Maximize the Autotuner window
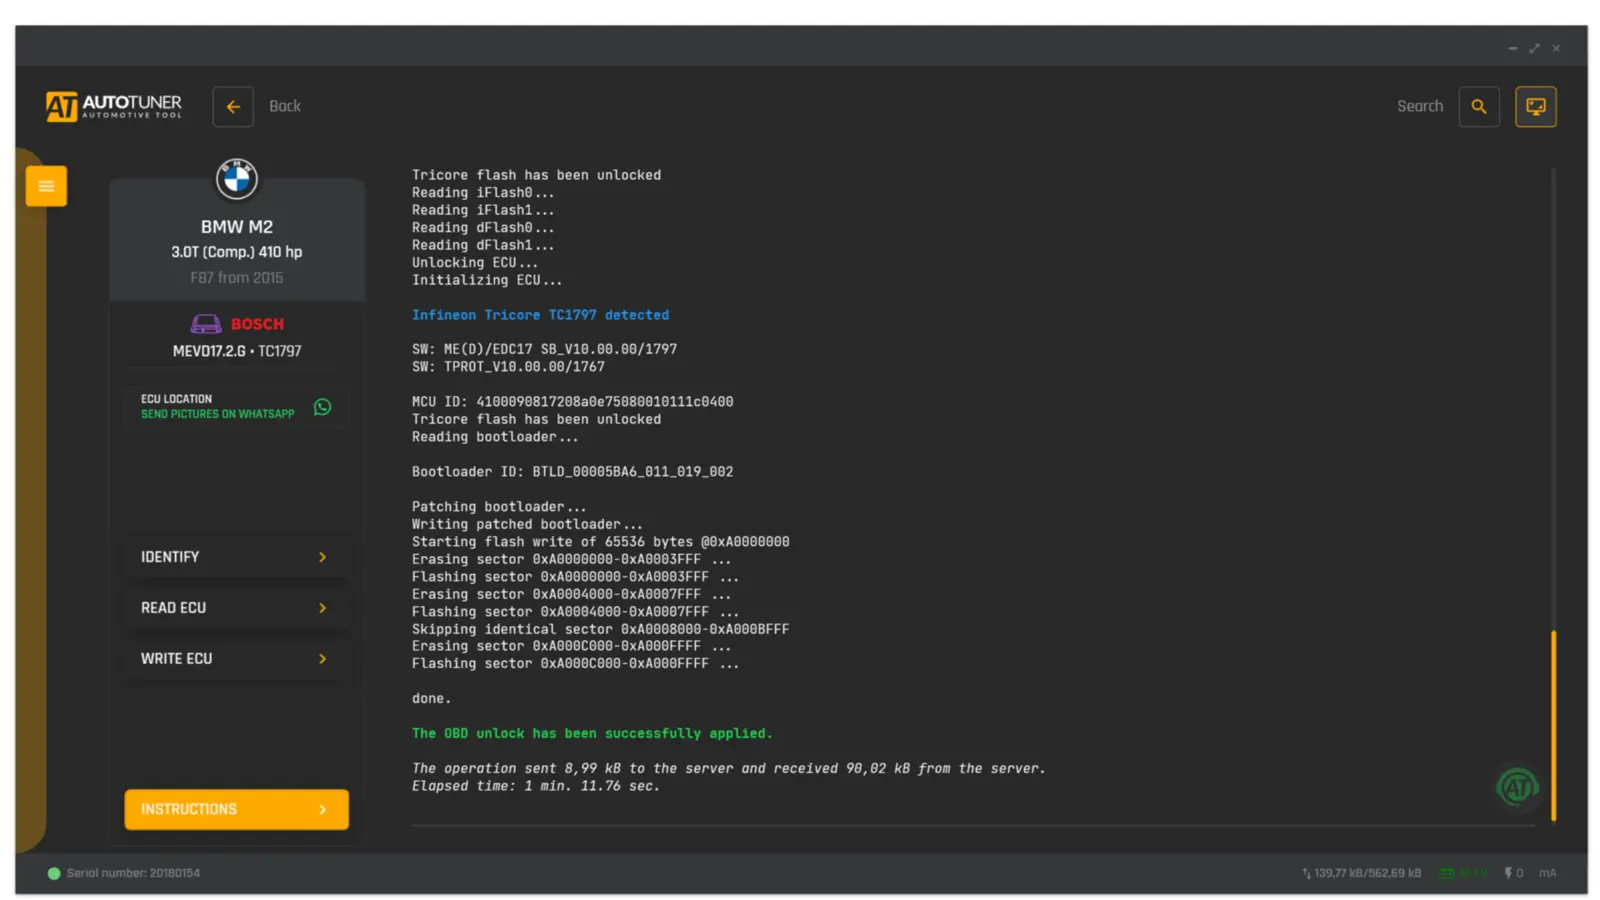This screenshot has width=1600, height=900. (1534, 48)
